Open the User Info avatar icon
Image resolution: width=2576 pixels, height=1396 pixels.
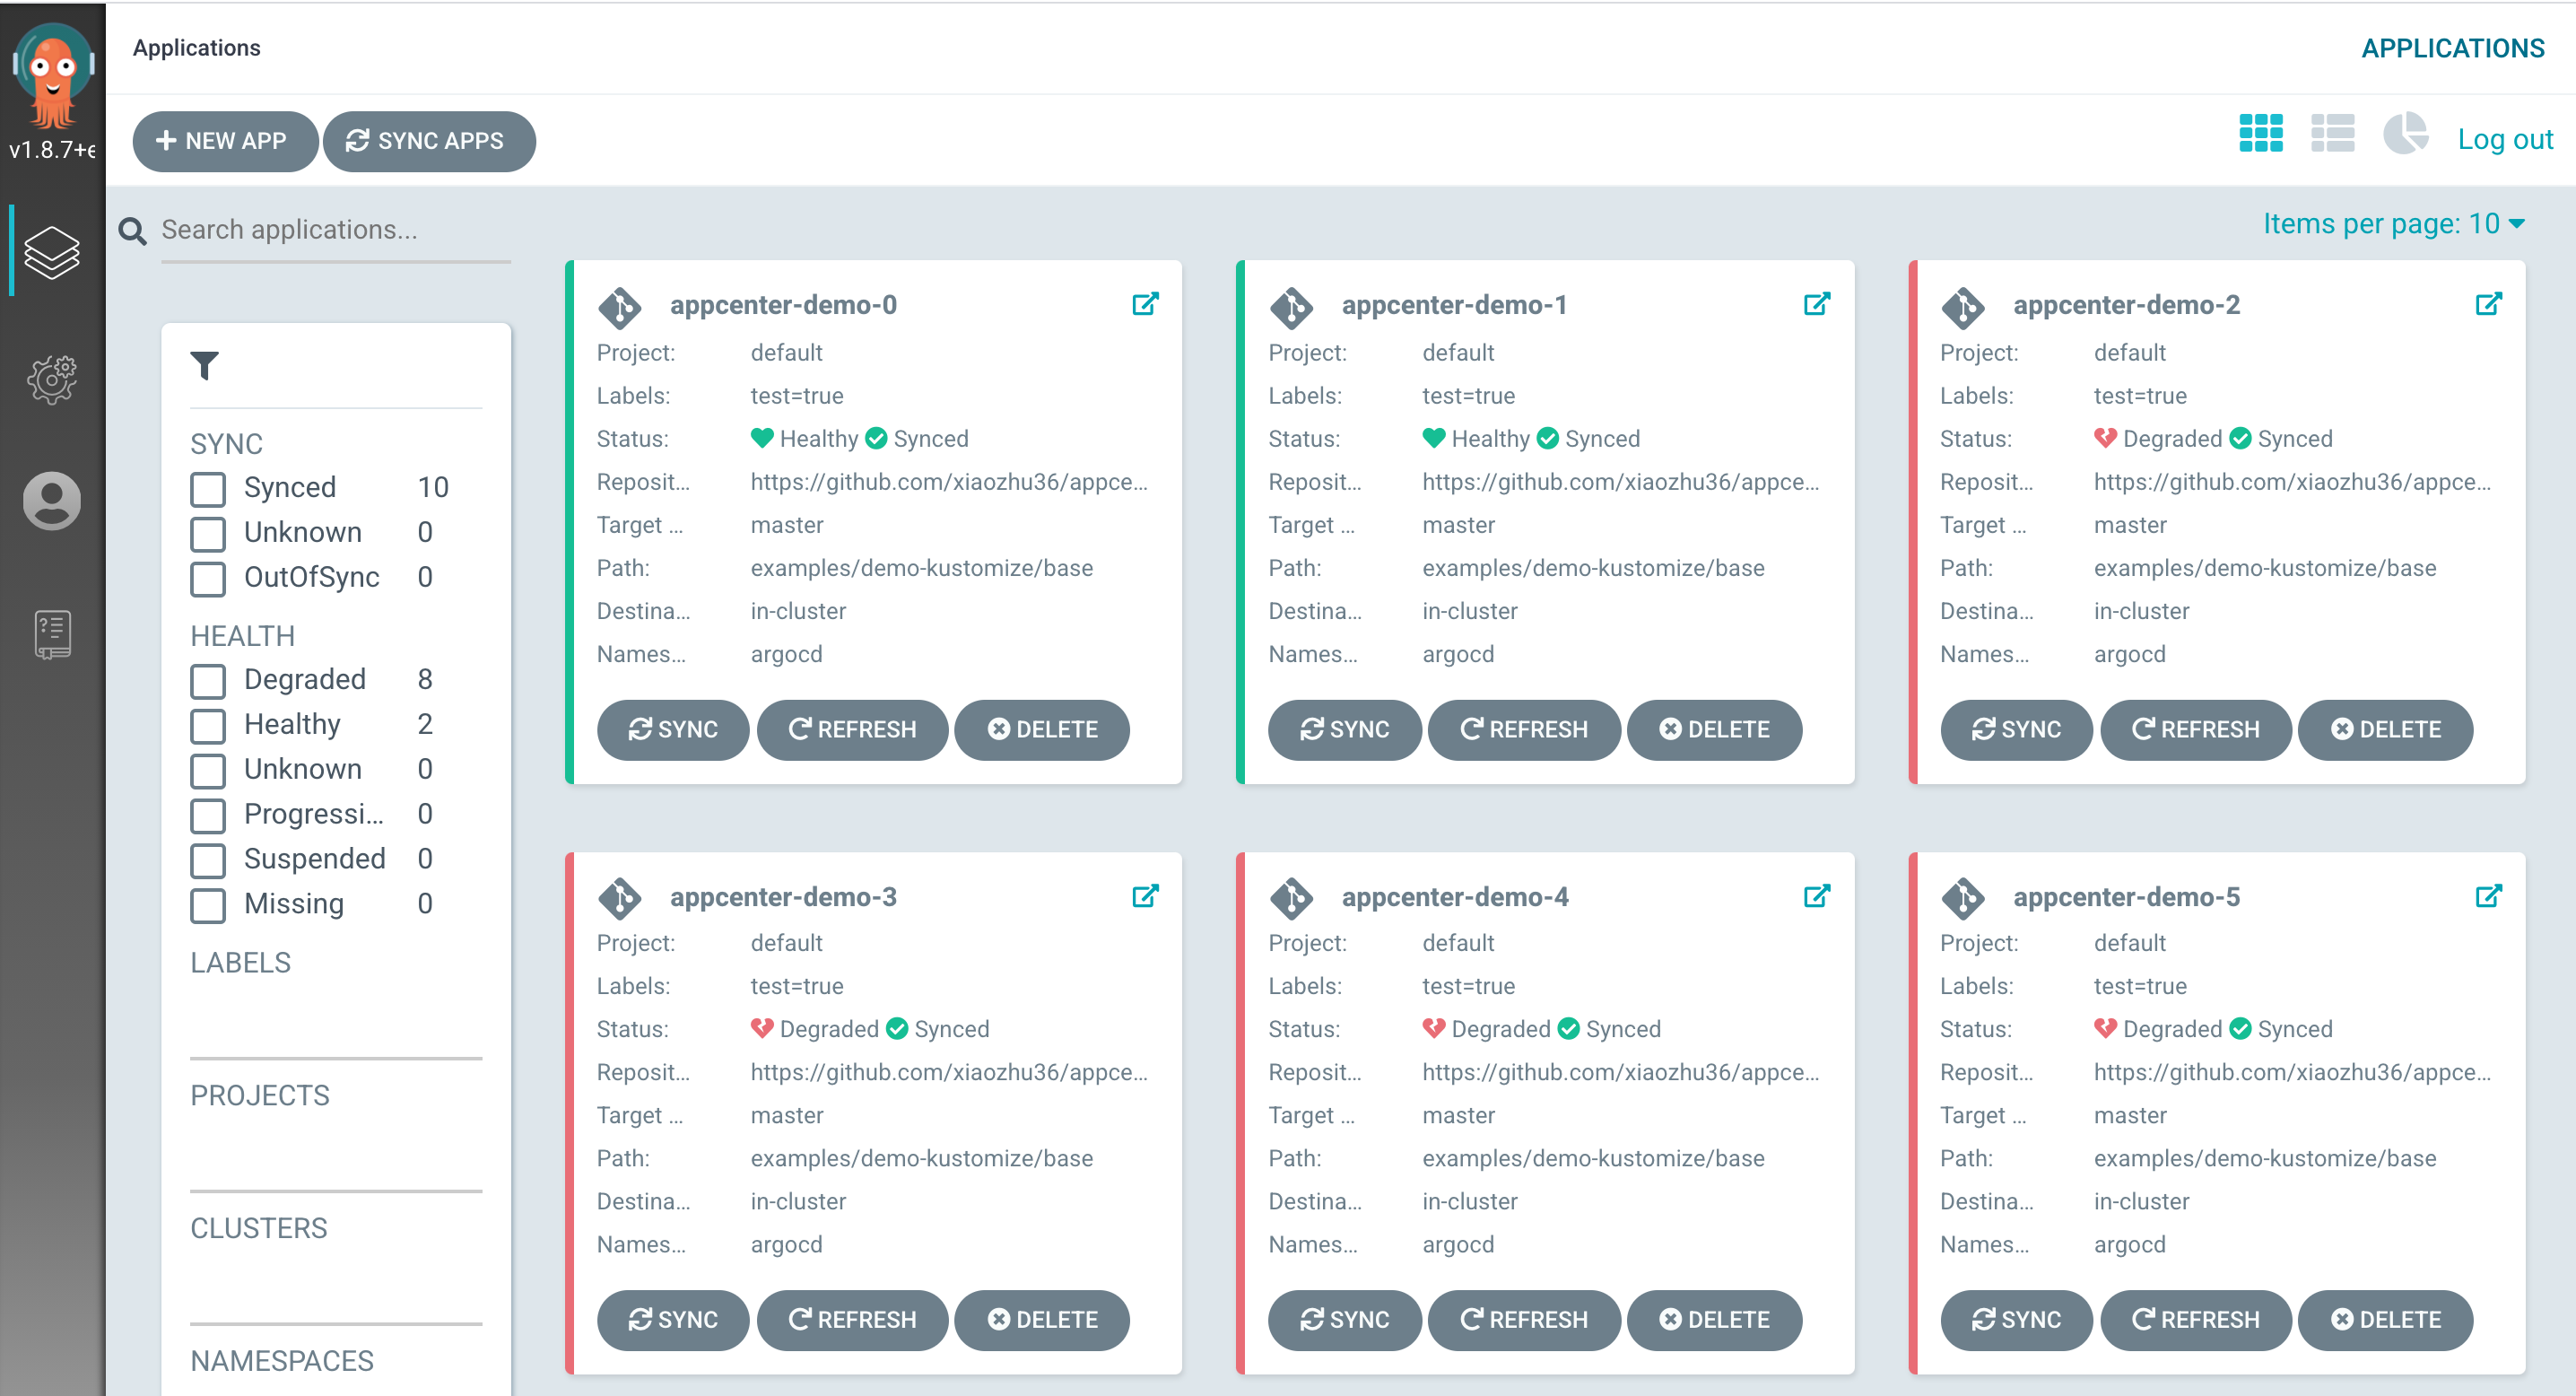click(x=52, y=500)
